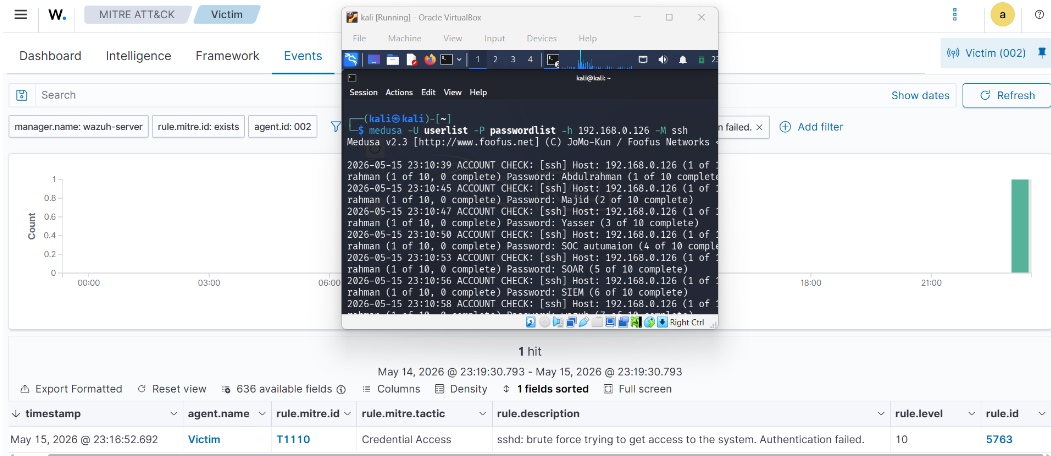Open rule 5763 link
1051x456 pixels.
[999, 440]
